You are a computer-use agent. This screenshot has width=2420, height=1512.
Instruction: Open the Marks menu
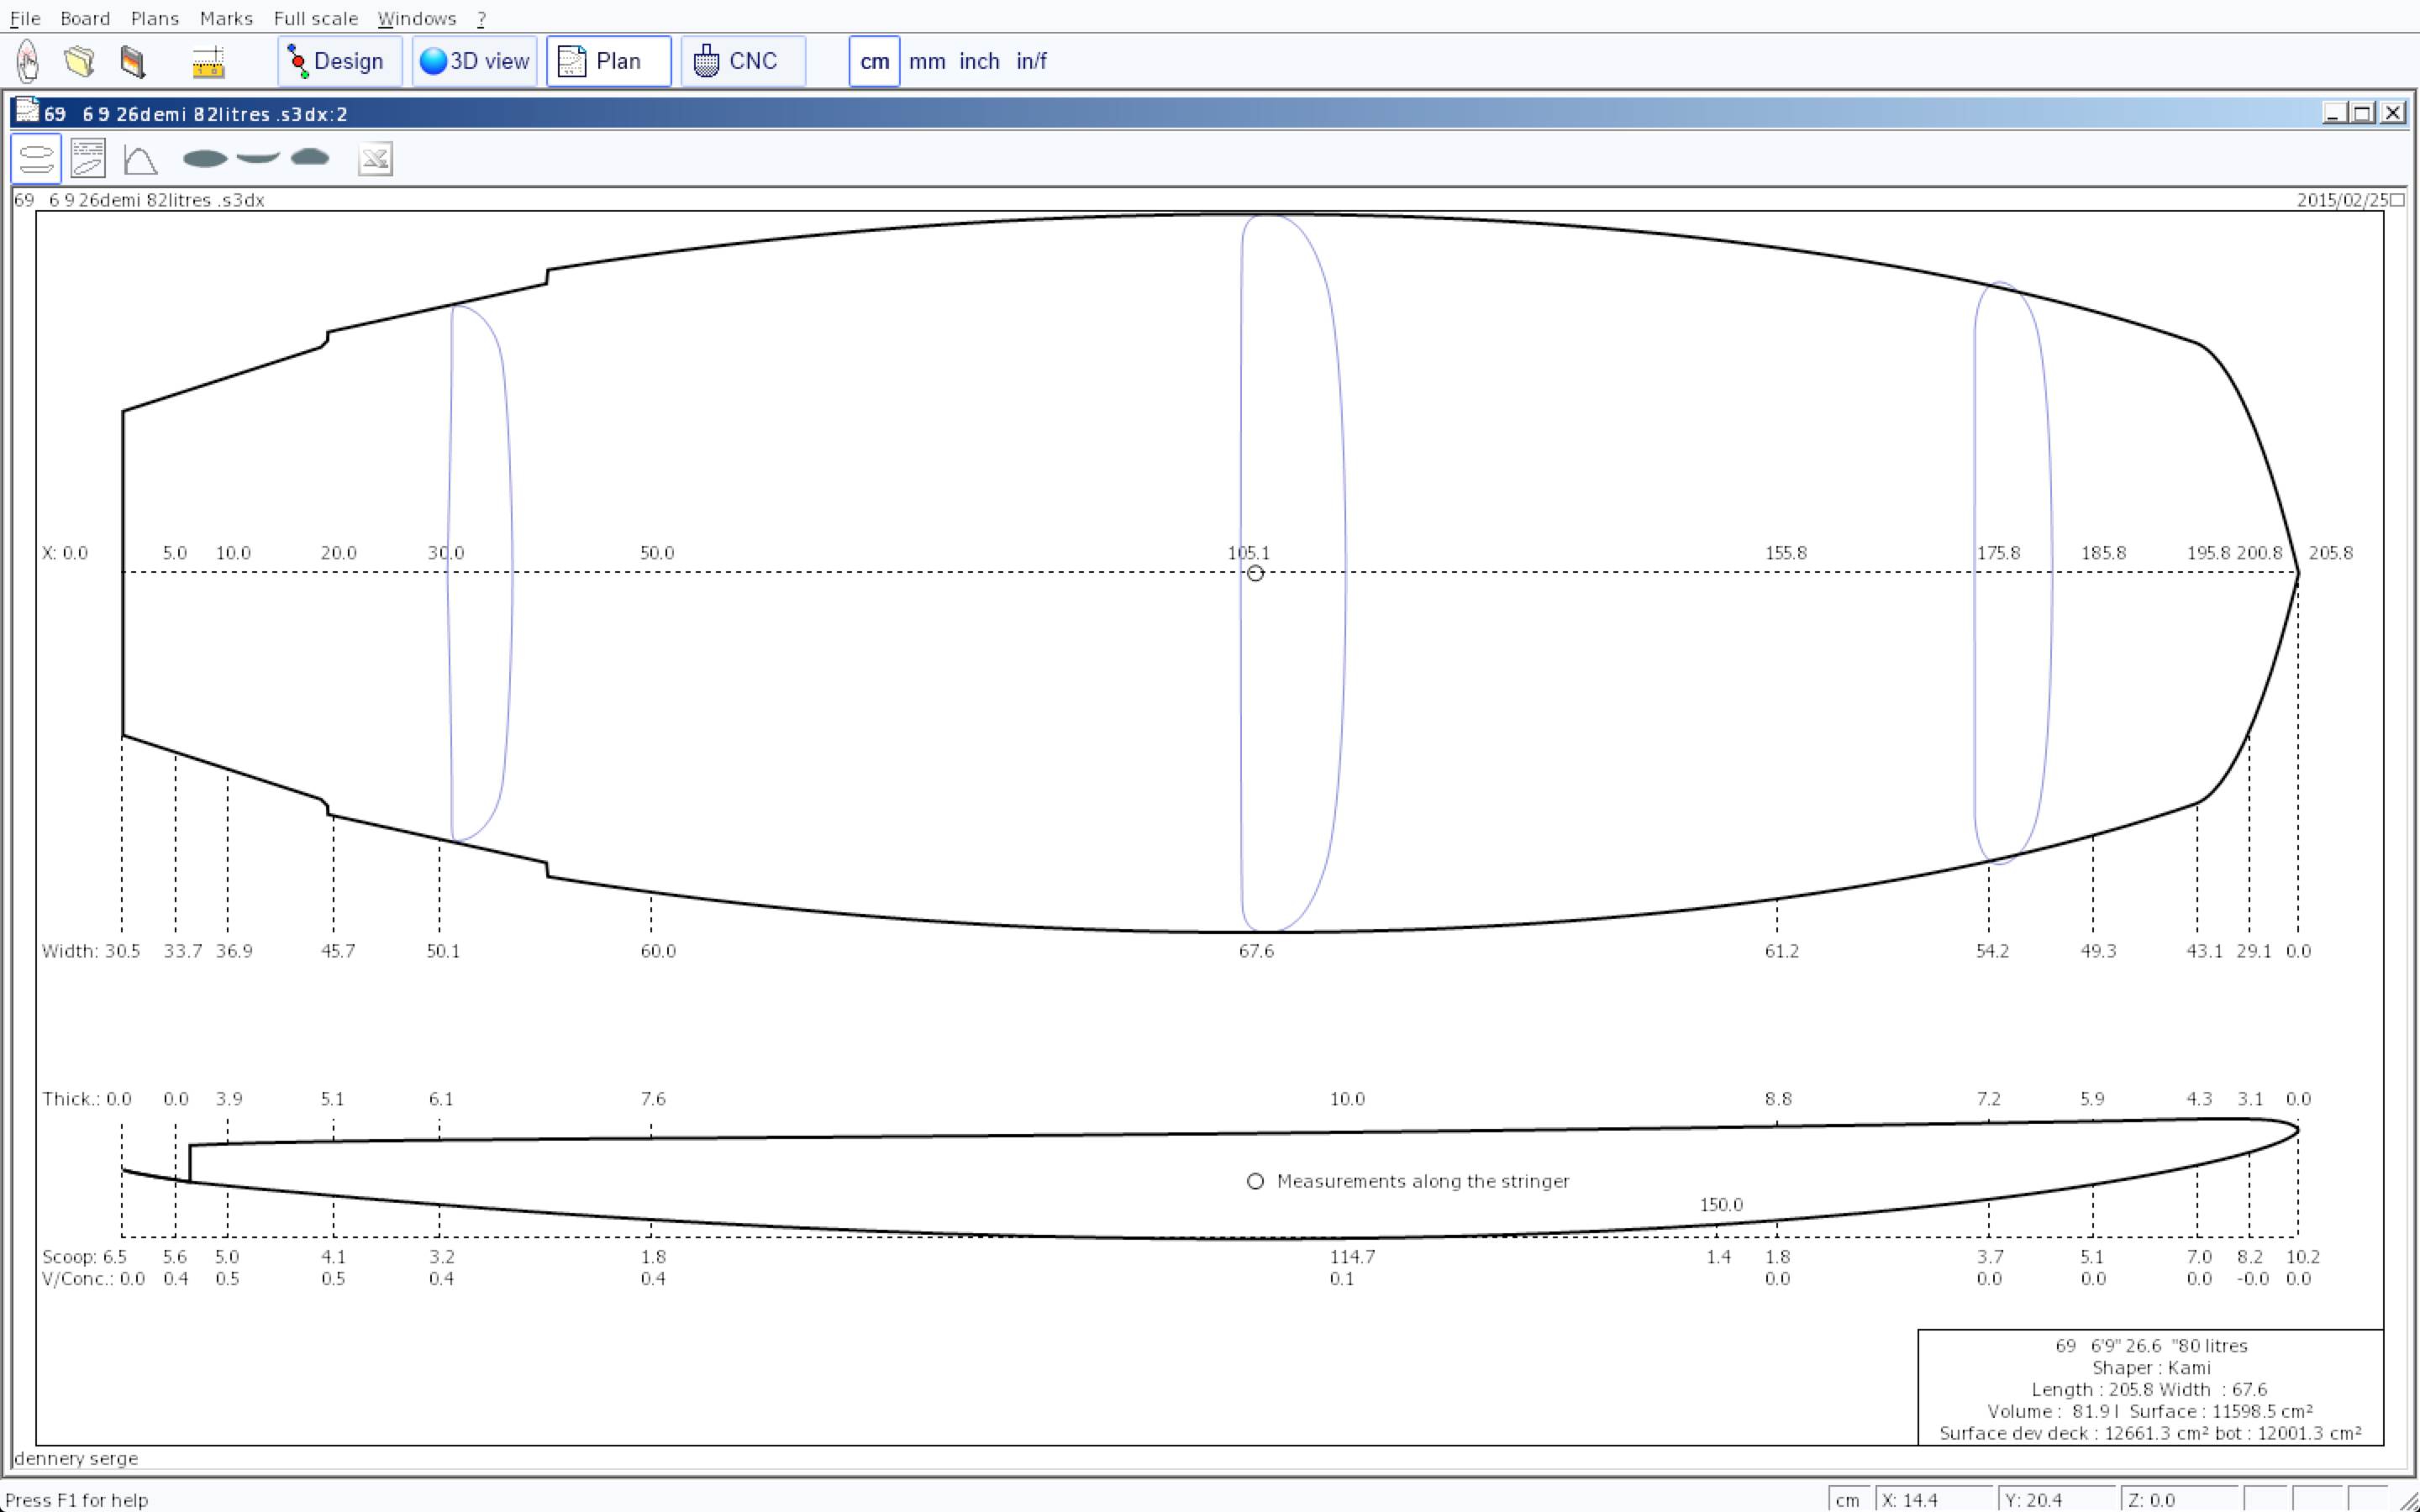coord(226,18)
